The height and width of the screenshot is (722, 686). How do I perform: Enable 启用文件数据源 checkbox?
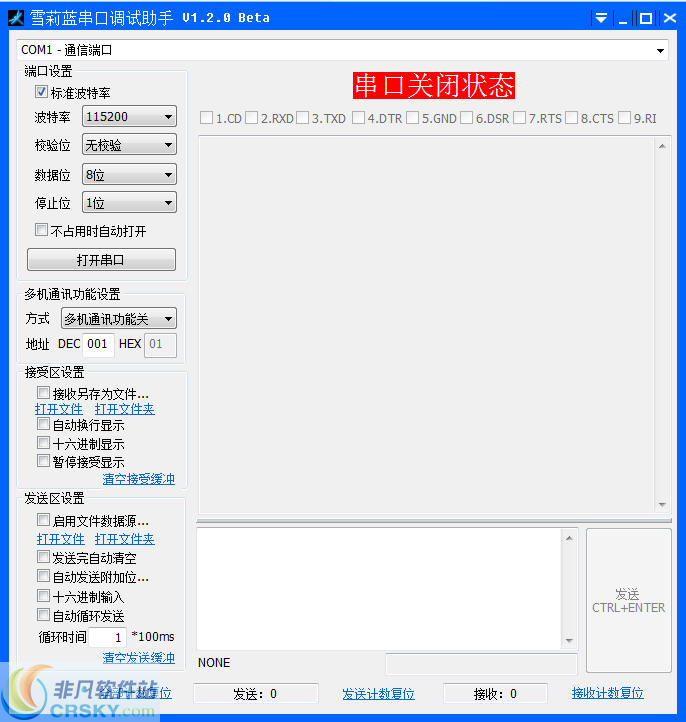43,520
